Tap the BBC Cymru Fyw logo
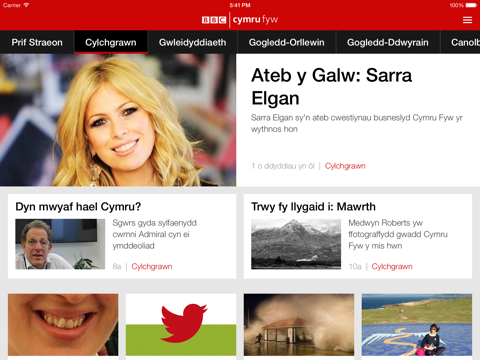The height and width of the screenshot is (360, 480). pyautogui.click(x=240, y=20)
